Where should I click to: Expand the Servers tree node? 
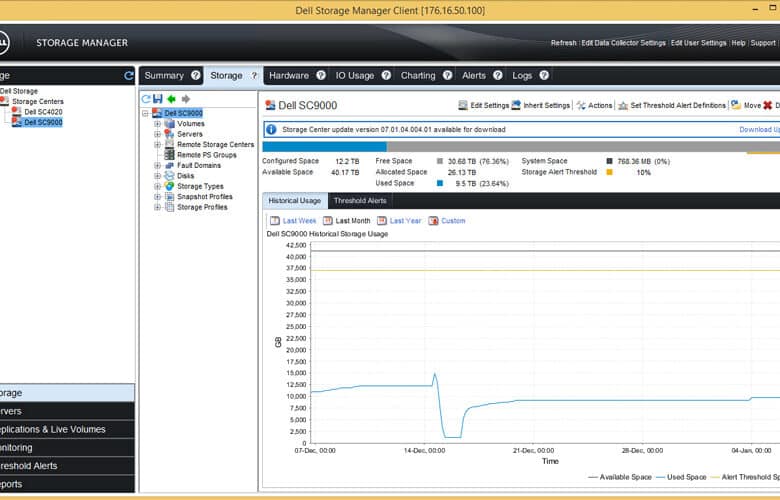157,134
